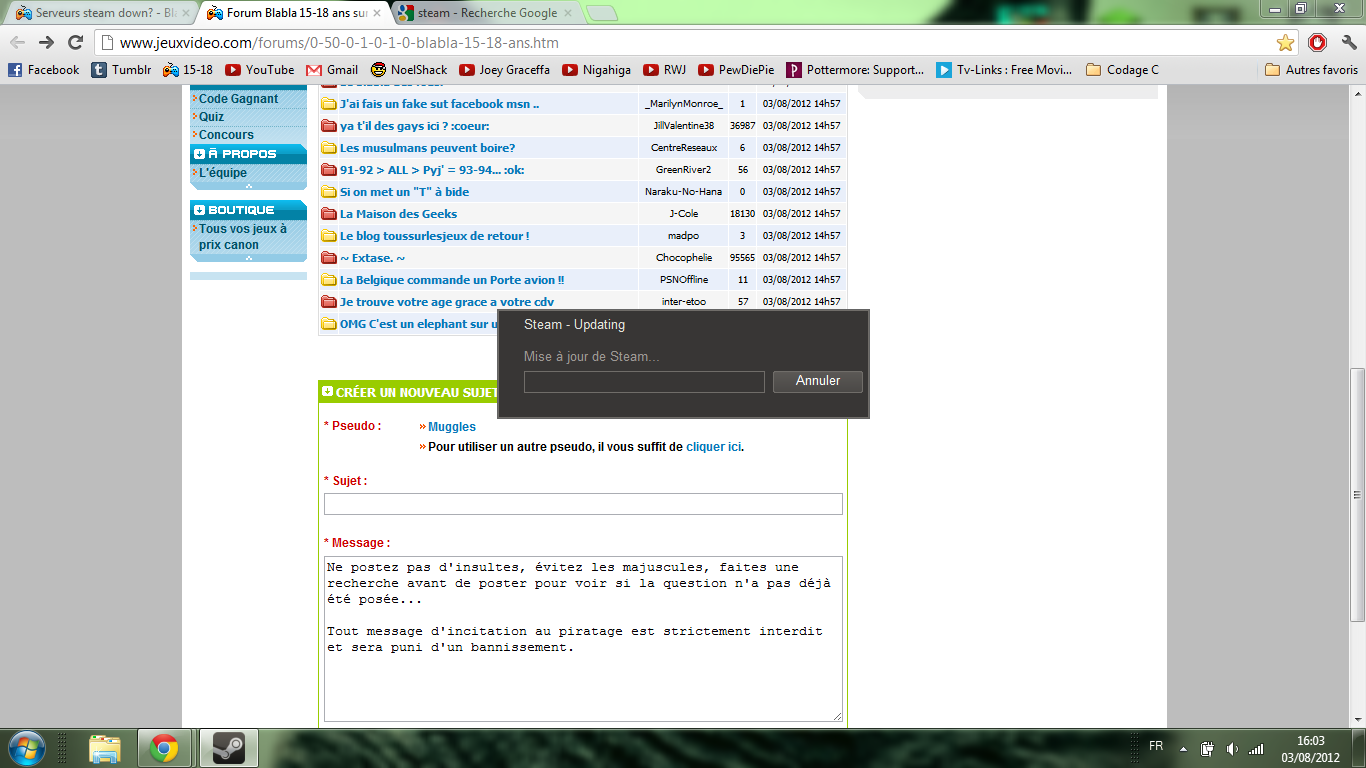
Task: Click the page's vertical scrollbar thumb
Action: (x=1357, y=495)
